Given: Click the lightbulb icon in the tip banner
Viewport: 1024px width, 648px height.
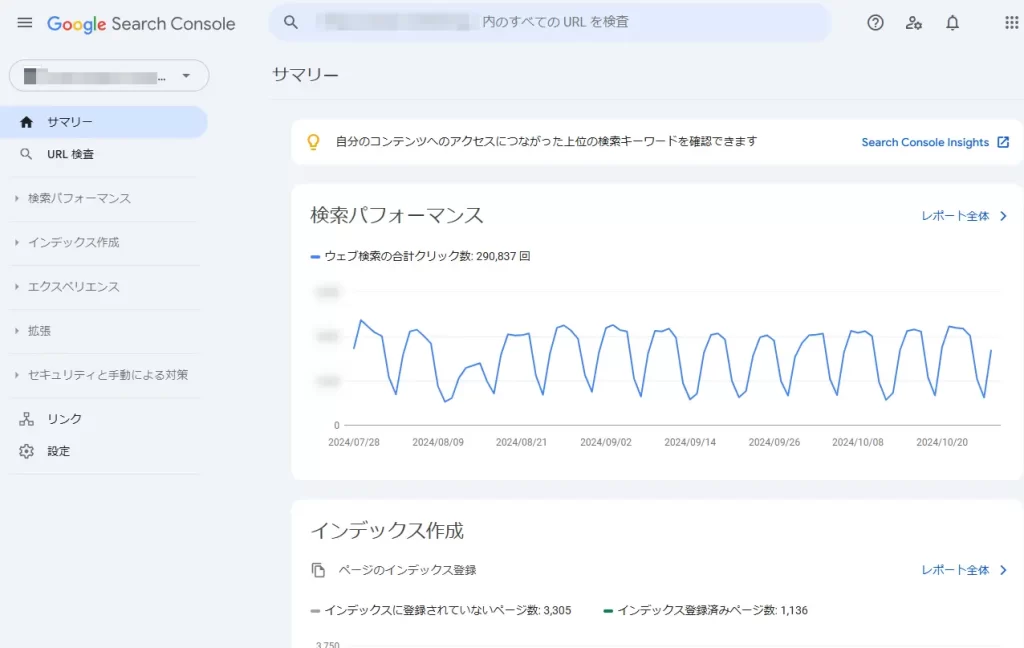Looking at the screenshot, I should [x=313, y=142].
